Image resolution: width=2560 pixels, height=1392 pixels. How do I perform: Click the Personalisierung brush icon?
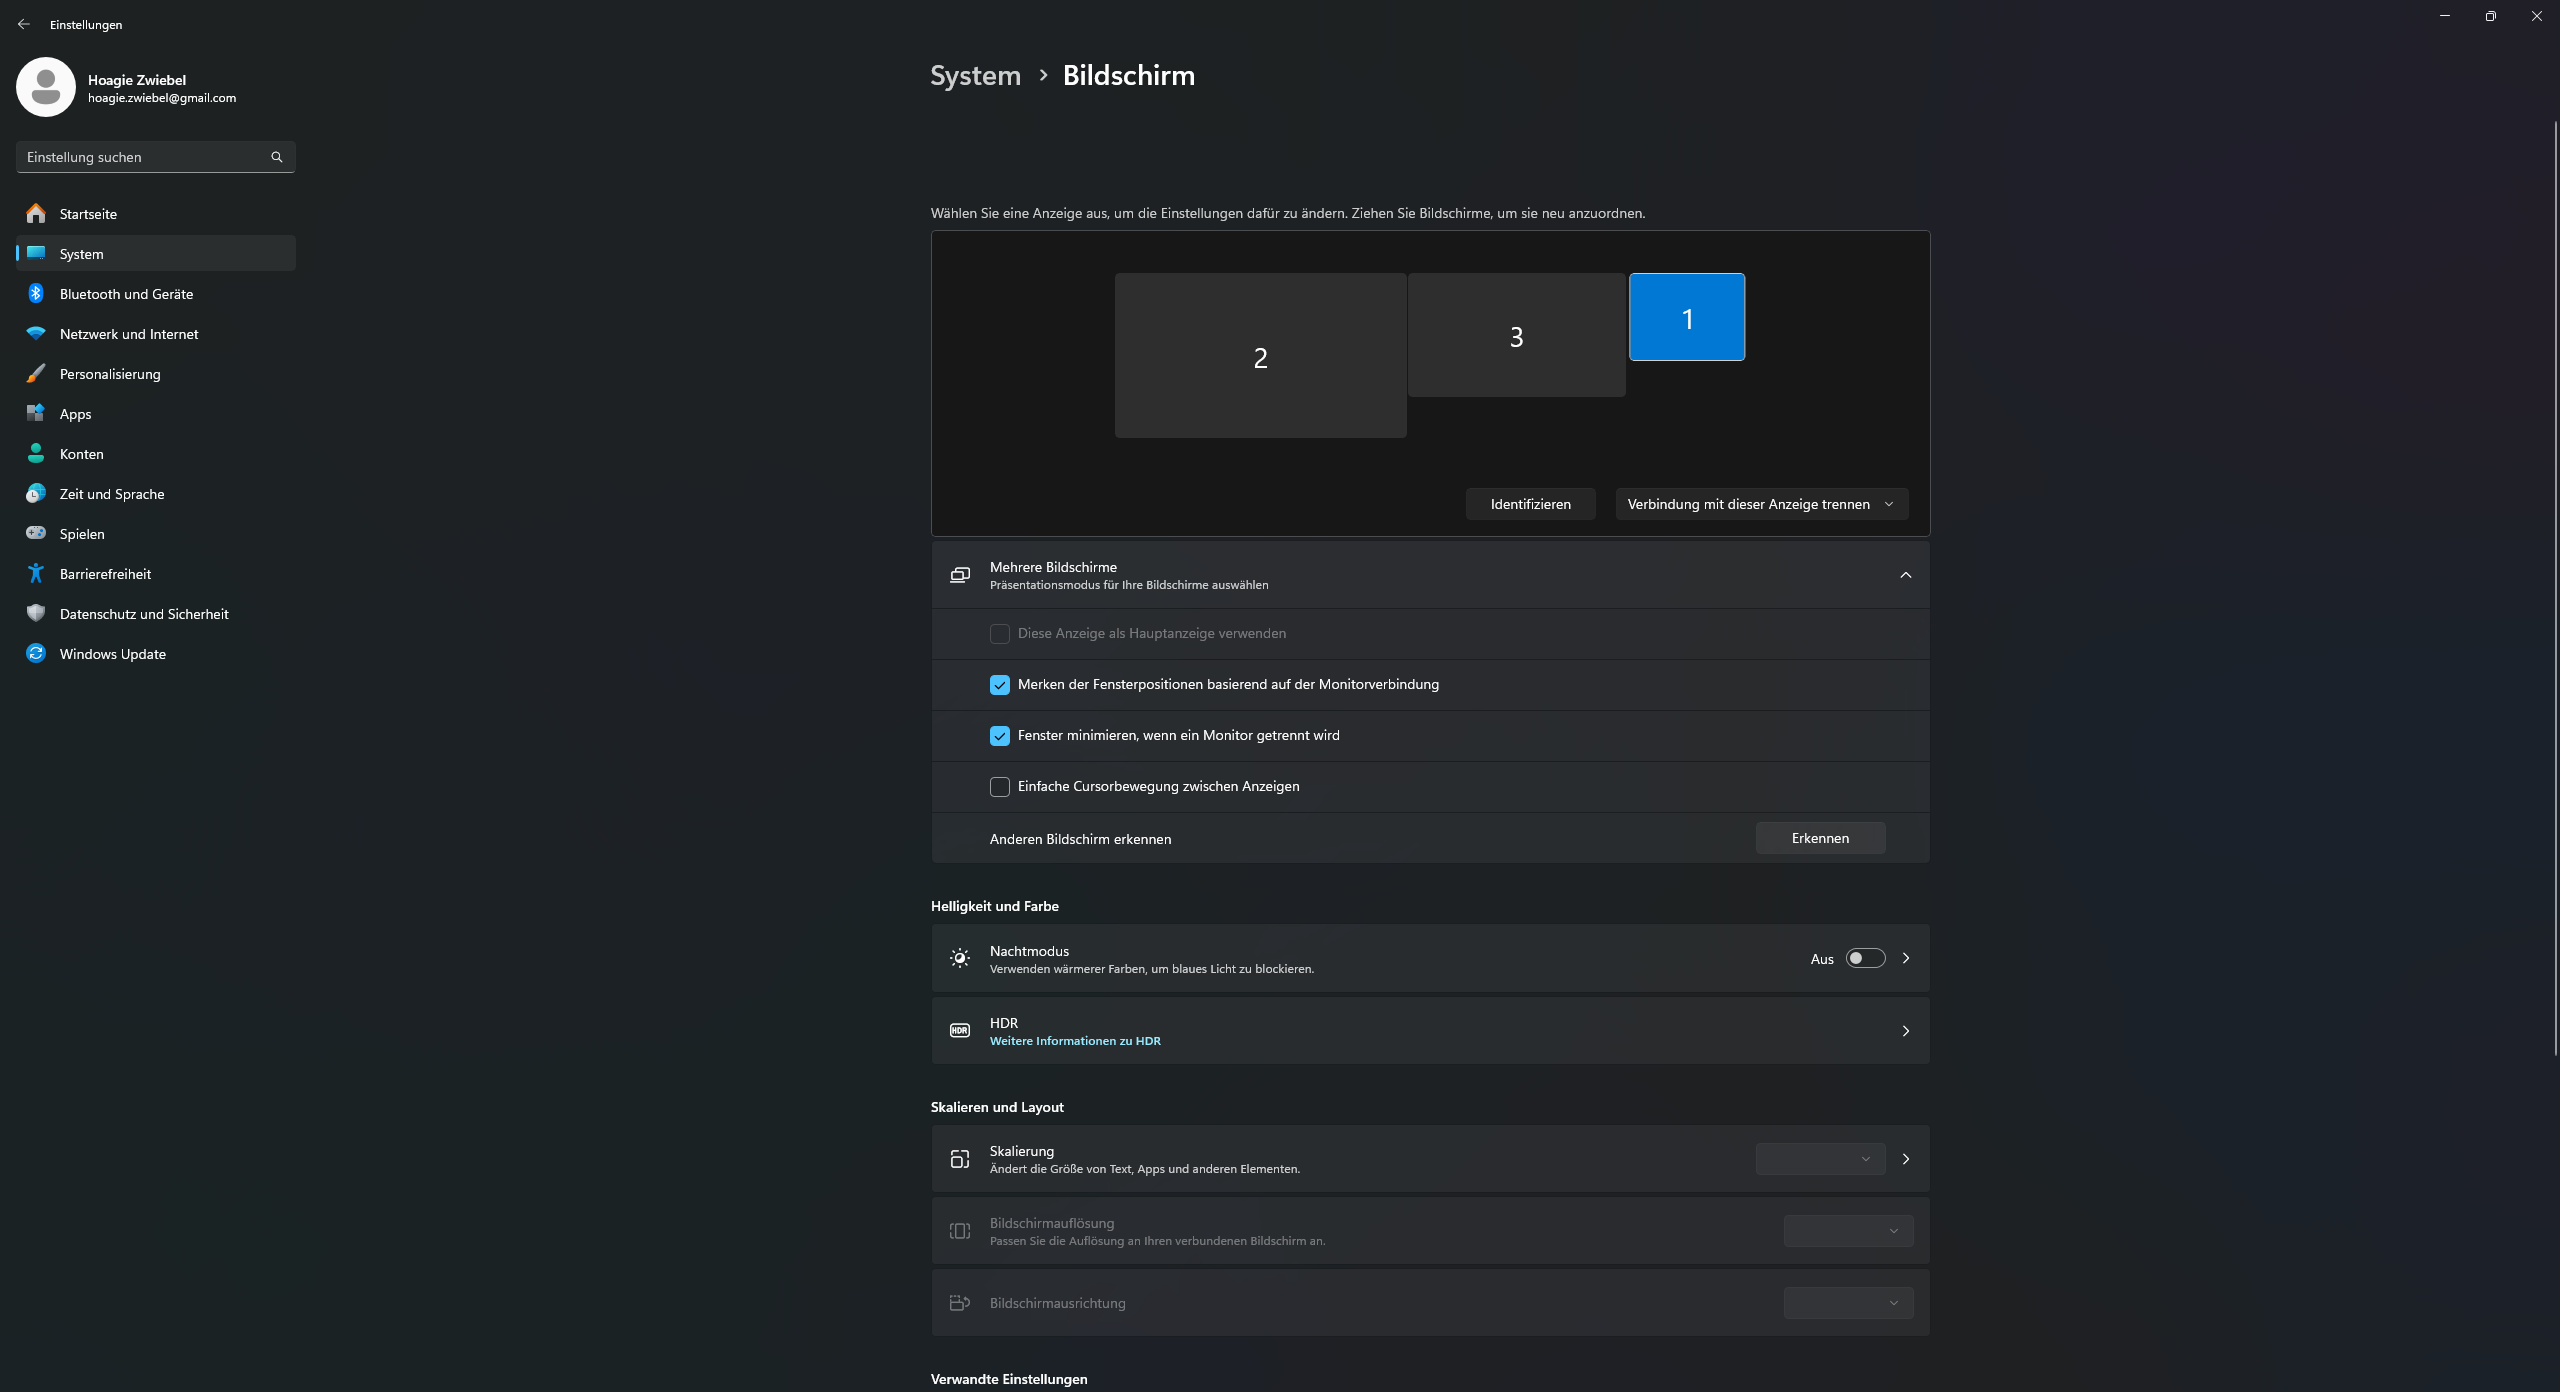[x=36, y=373]
